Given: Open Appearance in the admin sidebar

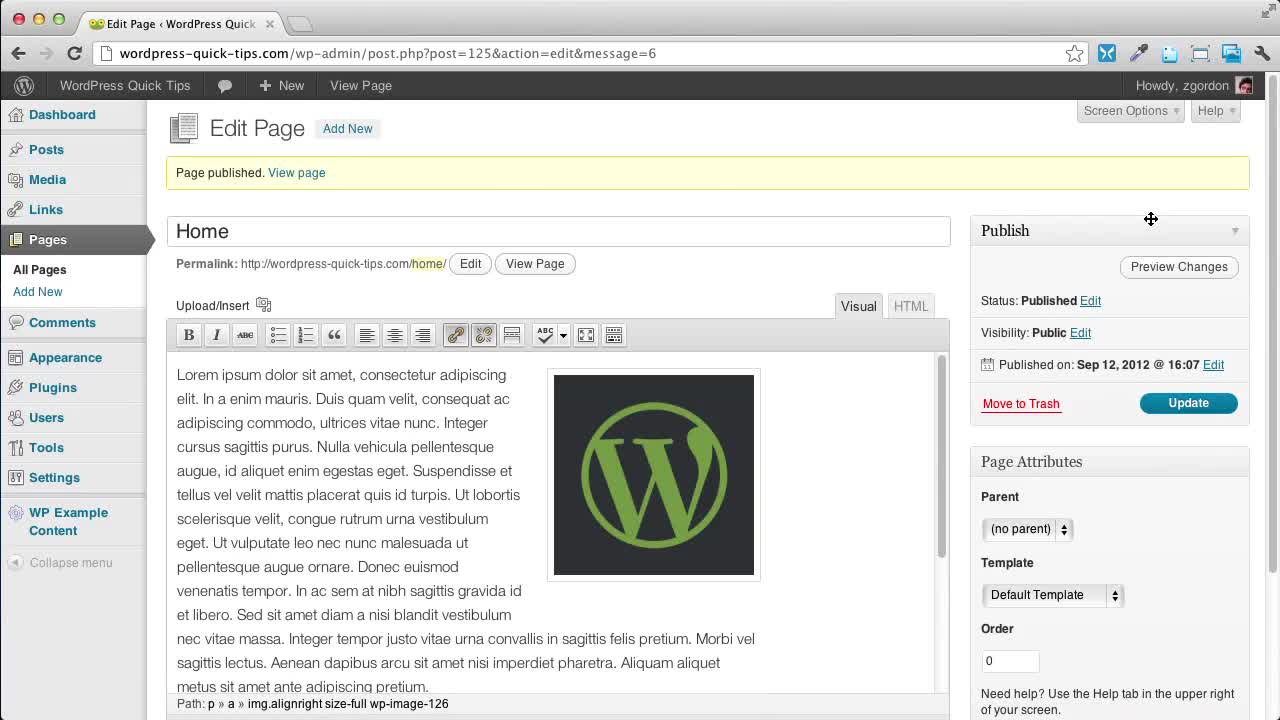Looking at the screenshot, I should [65, 357].
